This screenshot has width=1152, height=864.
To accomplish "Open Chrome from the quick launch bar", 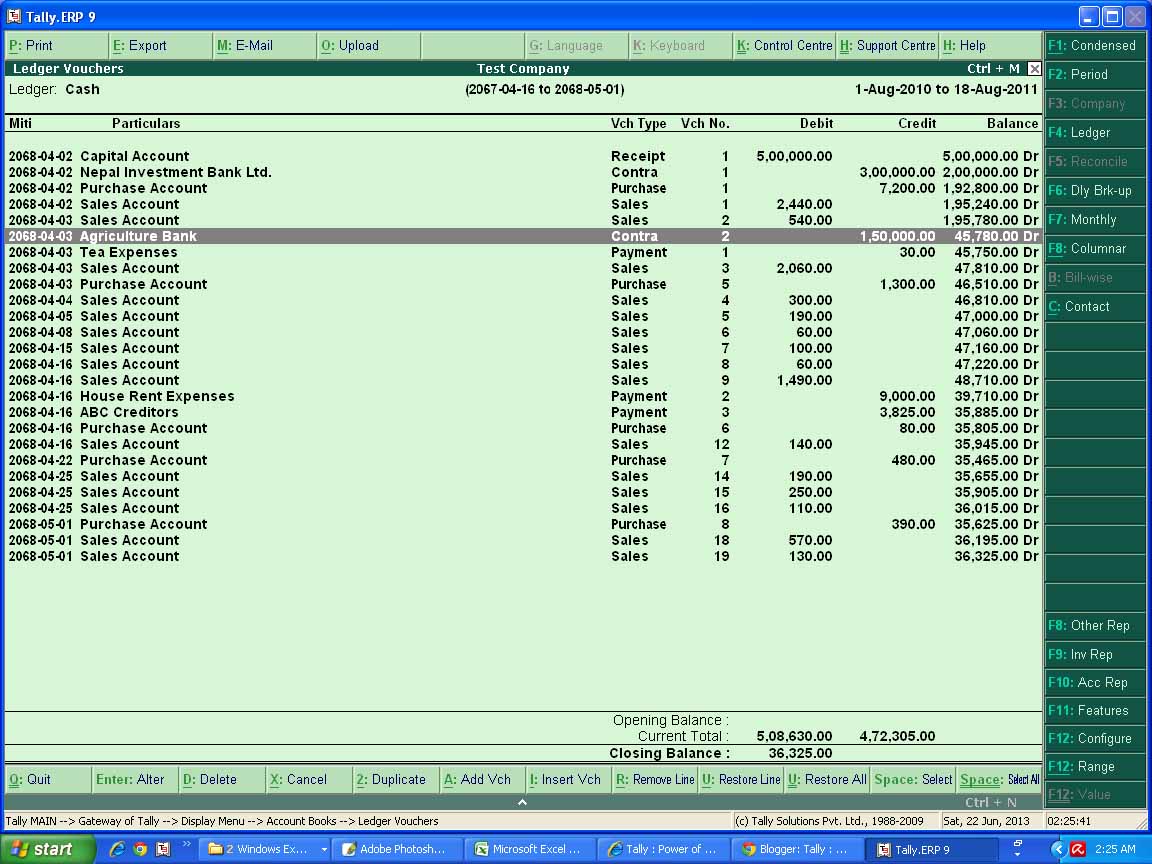I will click(x=140, y=849).
